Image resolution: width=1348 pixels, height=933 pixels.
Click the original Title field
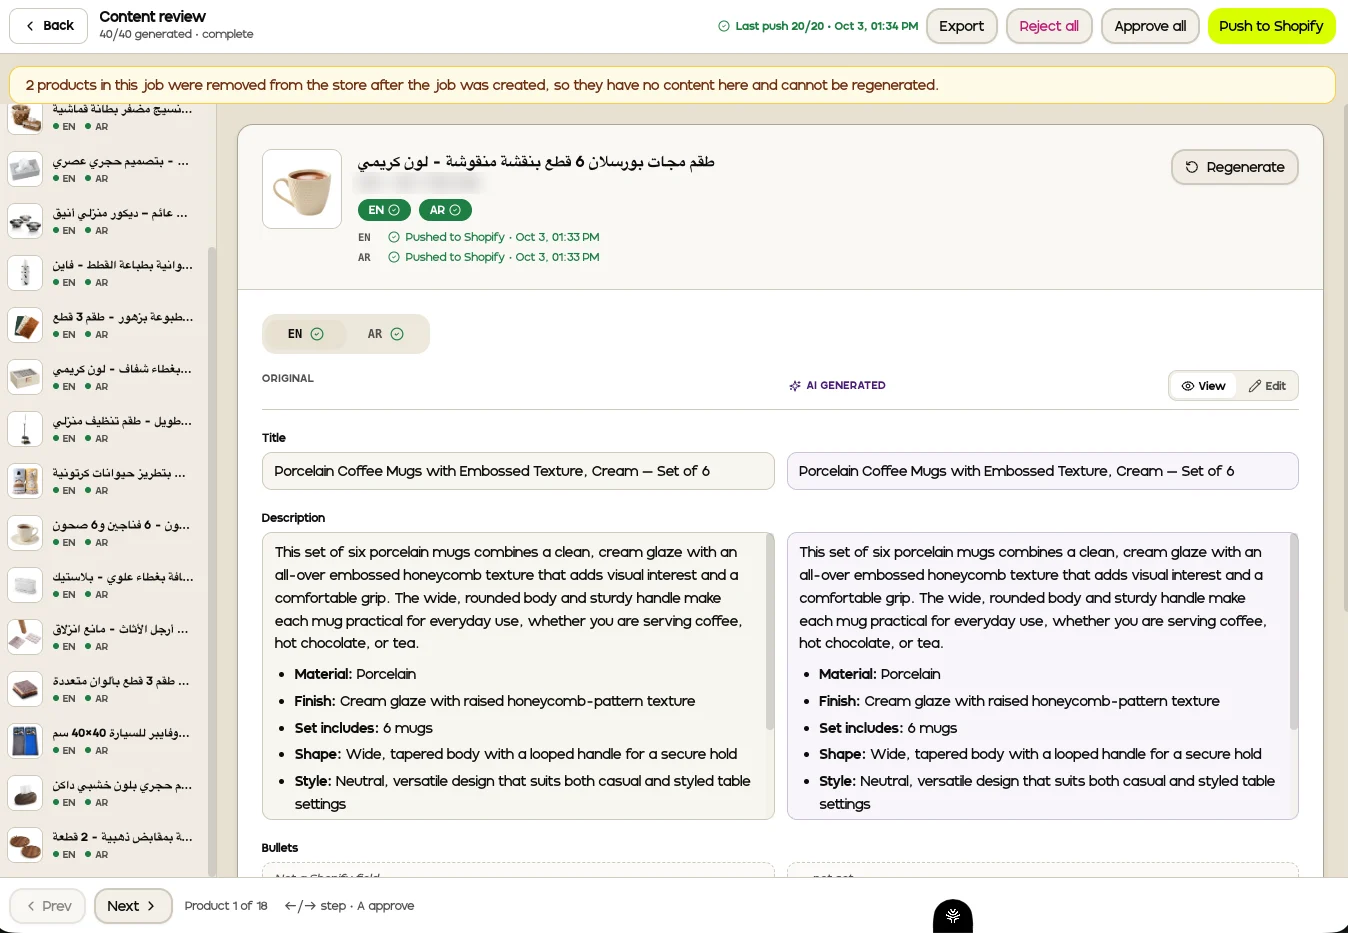pyautogui.click(x=518, y=471)
